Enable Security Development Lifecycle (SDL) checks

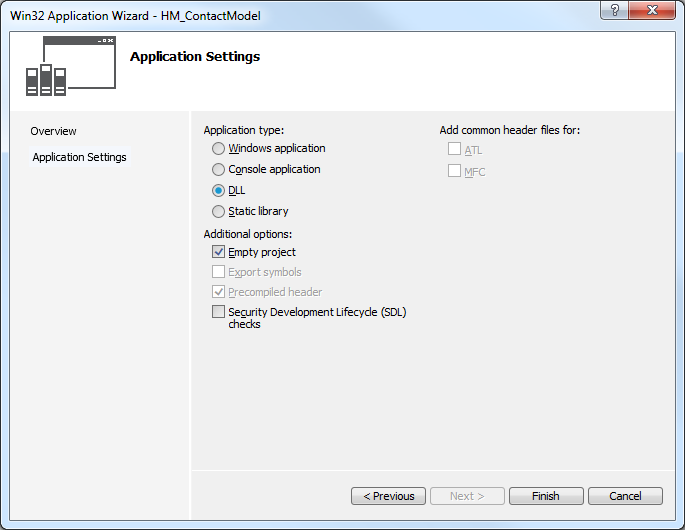click(x=218, y=312)
